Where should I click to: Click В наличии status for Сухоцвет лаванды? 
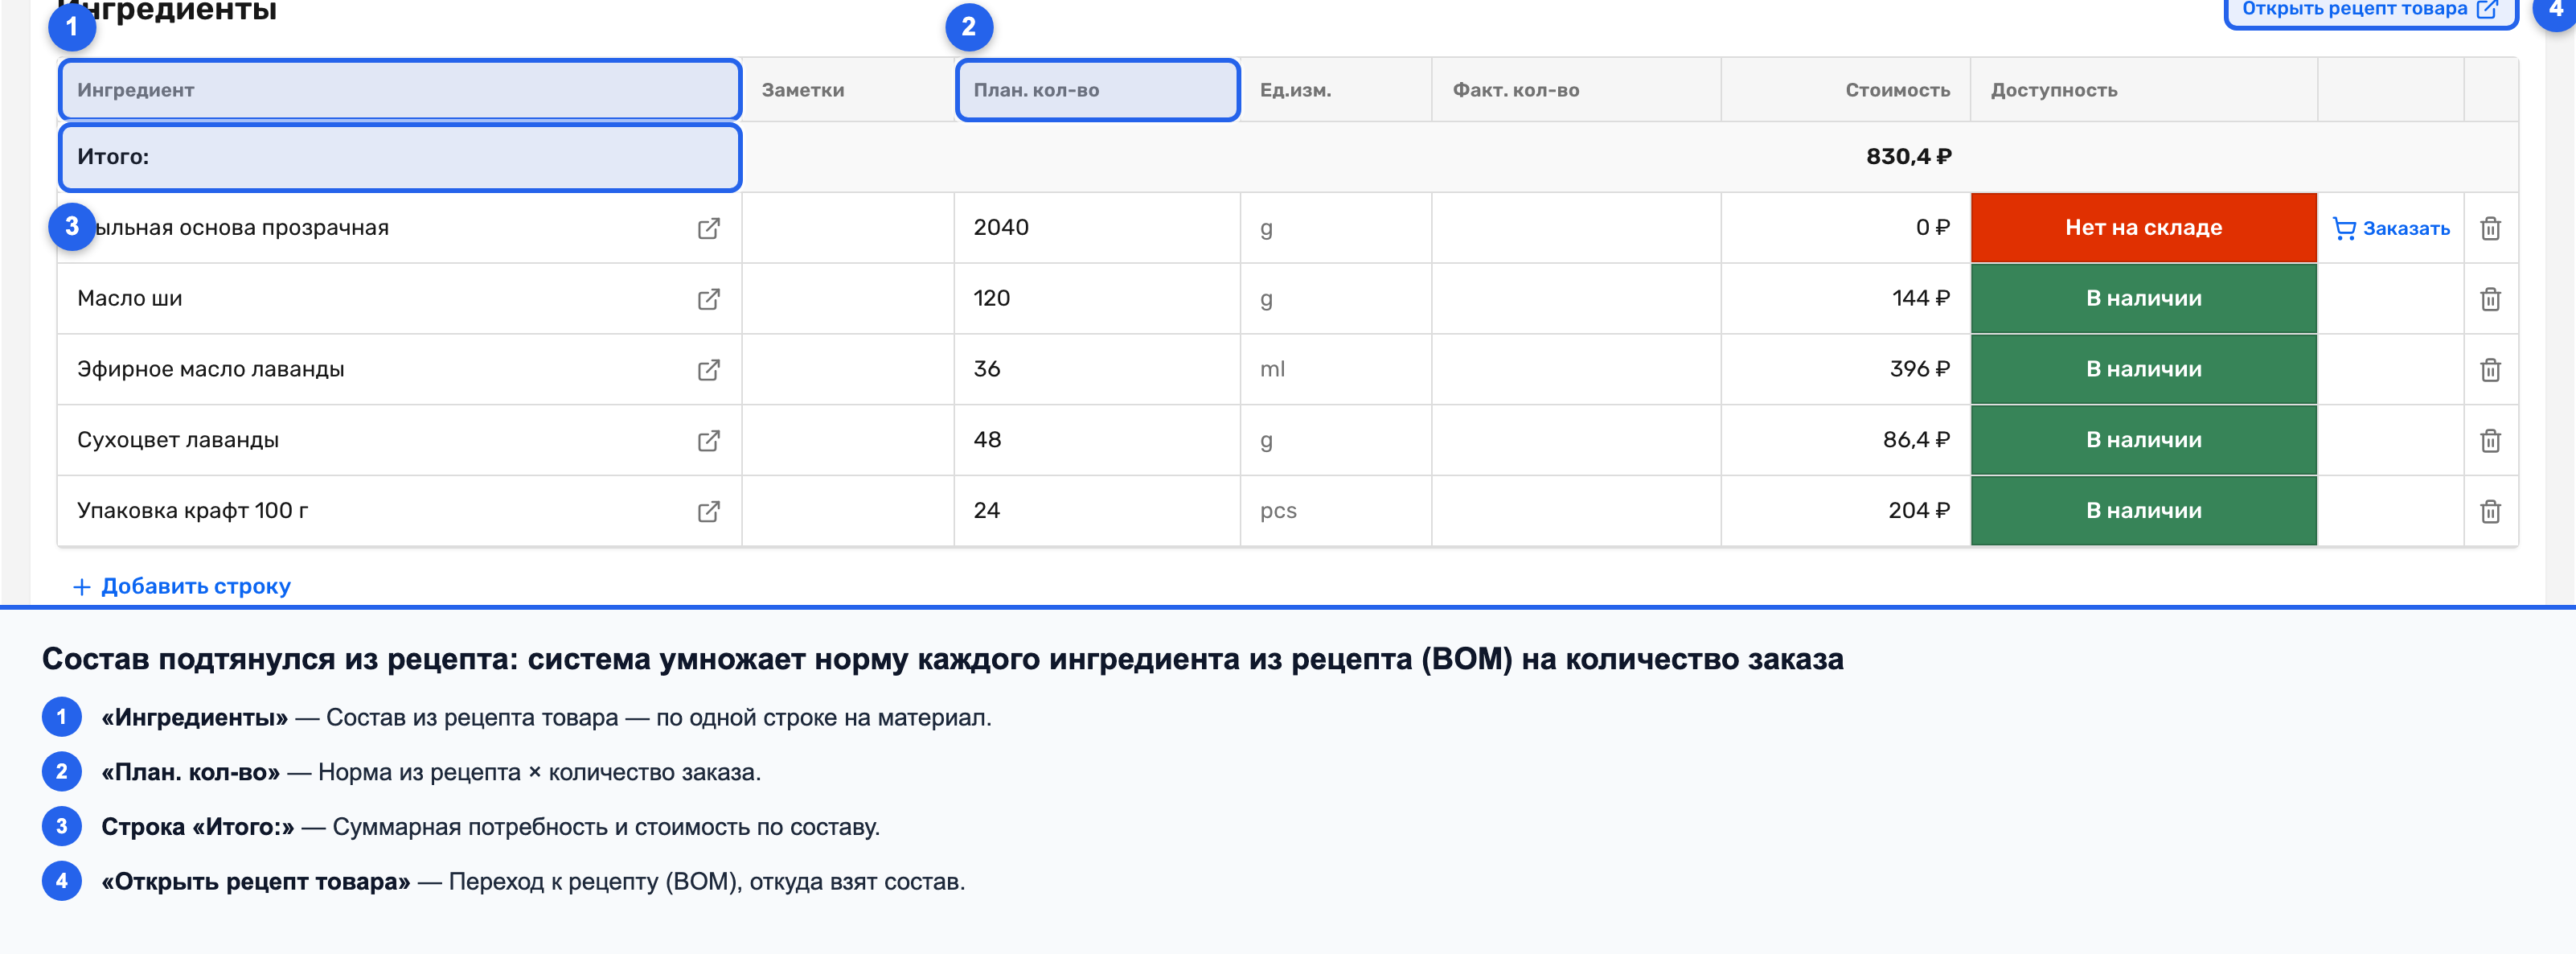(x=2143, y=440)
